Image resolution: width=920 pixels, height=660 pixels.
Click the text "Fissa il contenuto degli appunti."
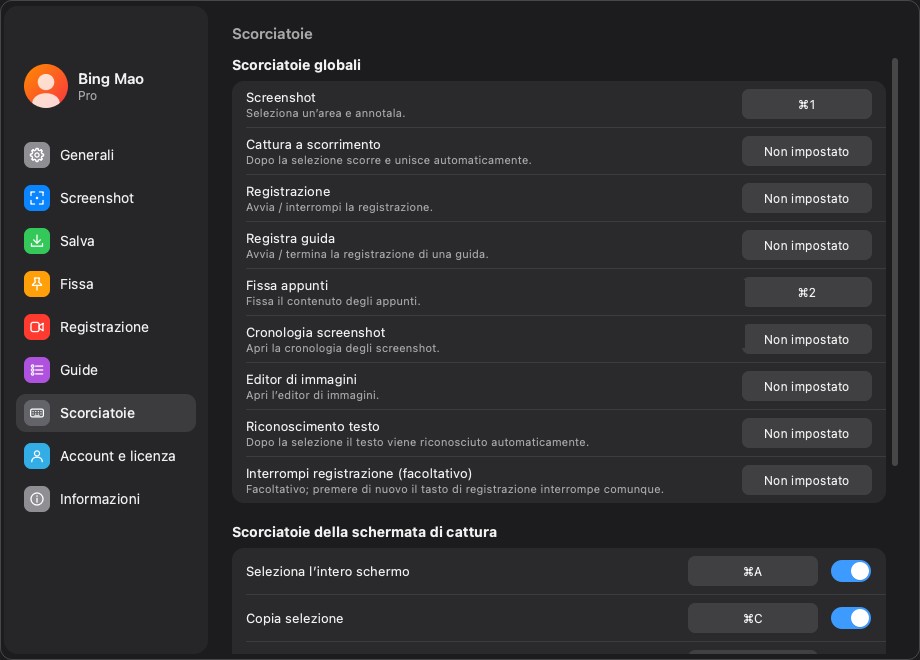coord(333,302)
